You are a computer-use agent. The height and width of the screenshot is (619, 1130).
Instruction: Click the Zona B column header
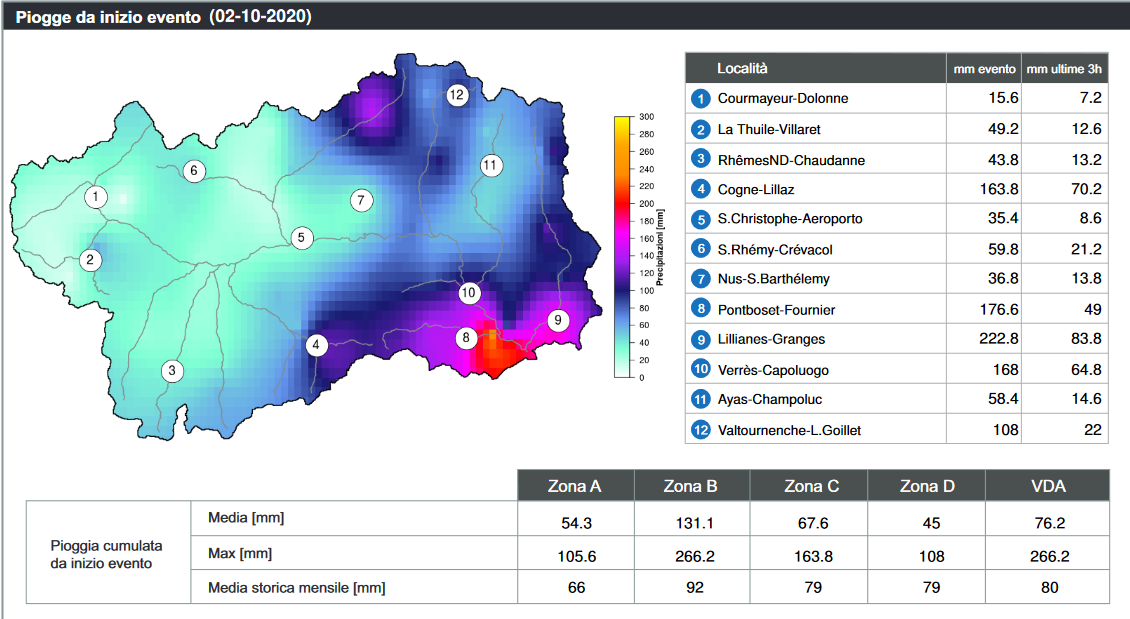click(x=690, y=487)
